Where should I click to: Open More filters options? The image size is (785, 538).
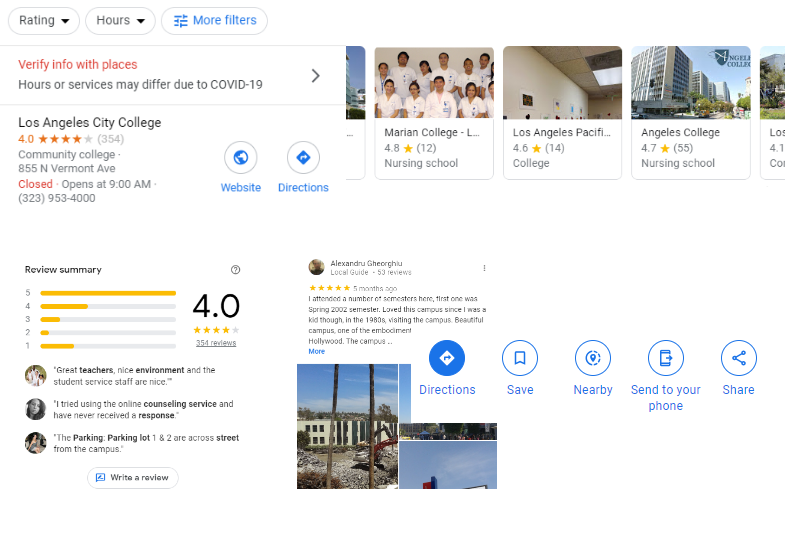pos(214,21)
